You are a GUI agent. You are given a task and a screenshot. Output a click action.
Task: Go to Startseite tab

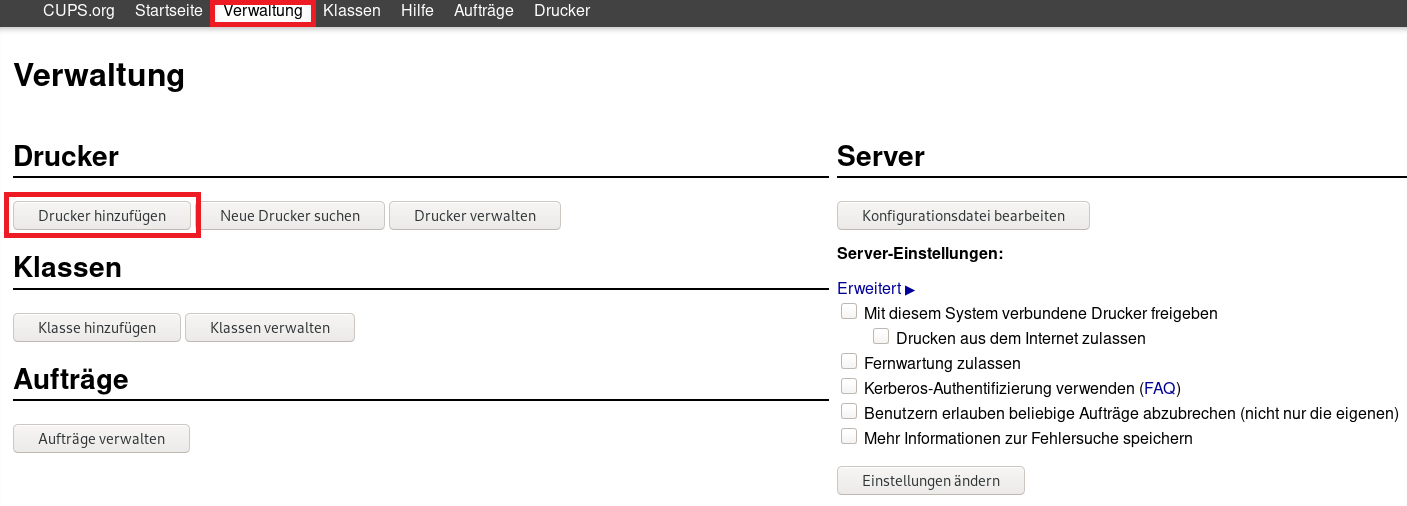pos(169,11)
